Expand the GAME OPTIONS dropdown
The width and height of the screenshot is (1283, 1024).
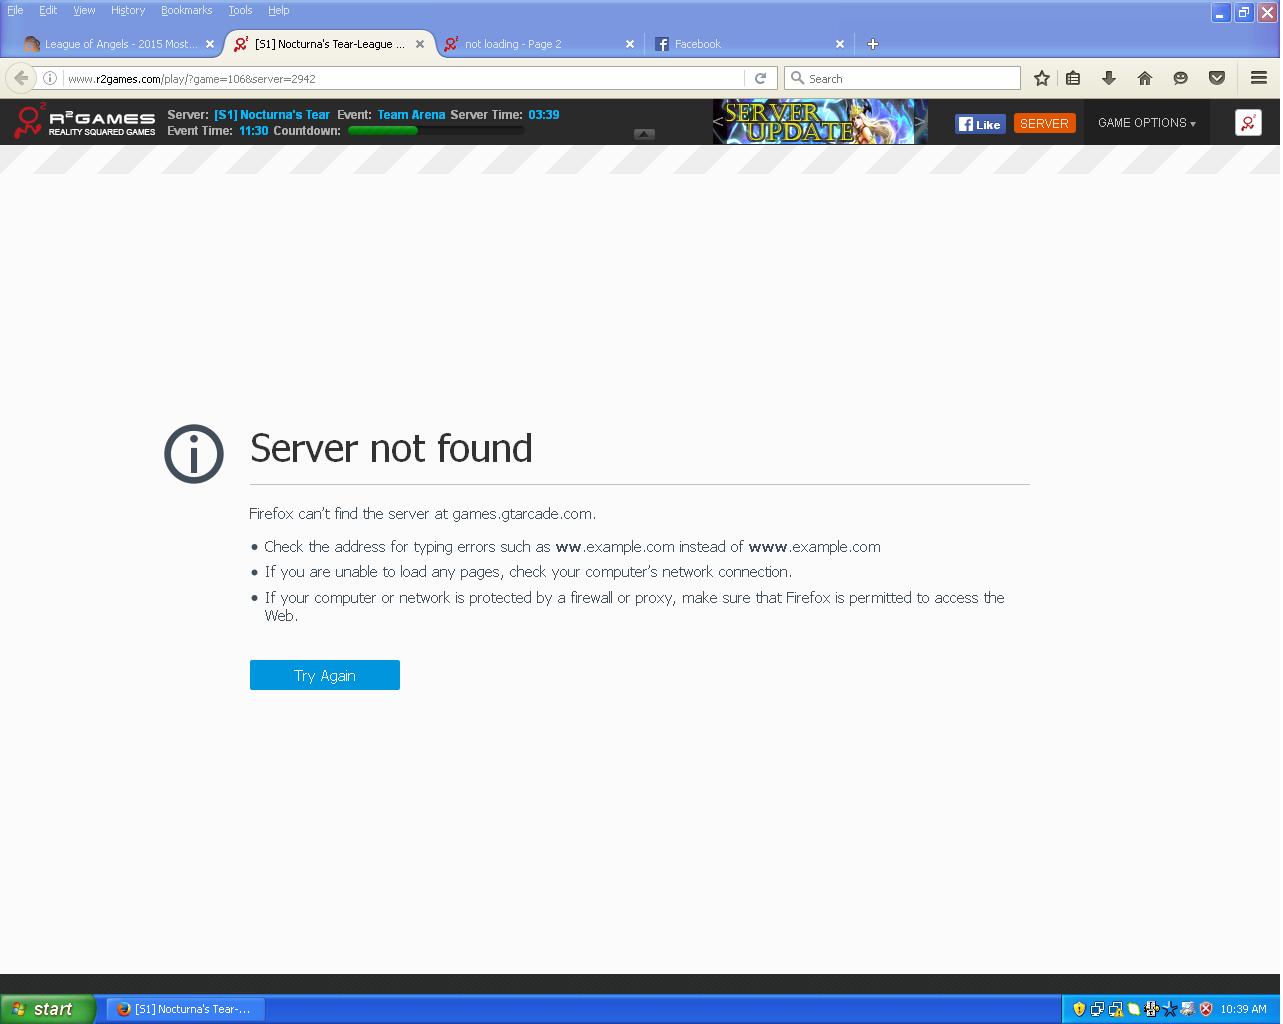(1146, 123)
